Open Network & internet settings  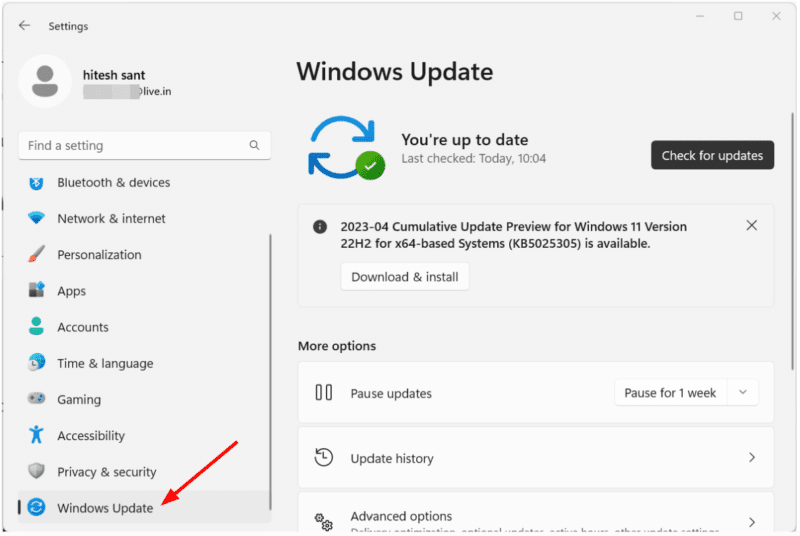(x=144, y=218)
